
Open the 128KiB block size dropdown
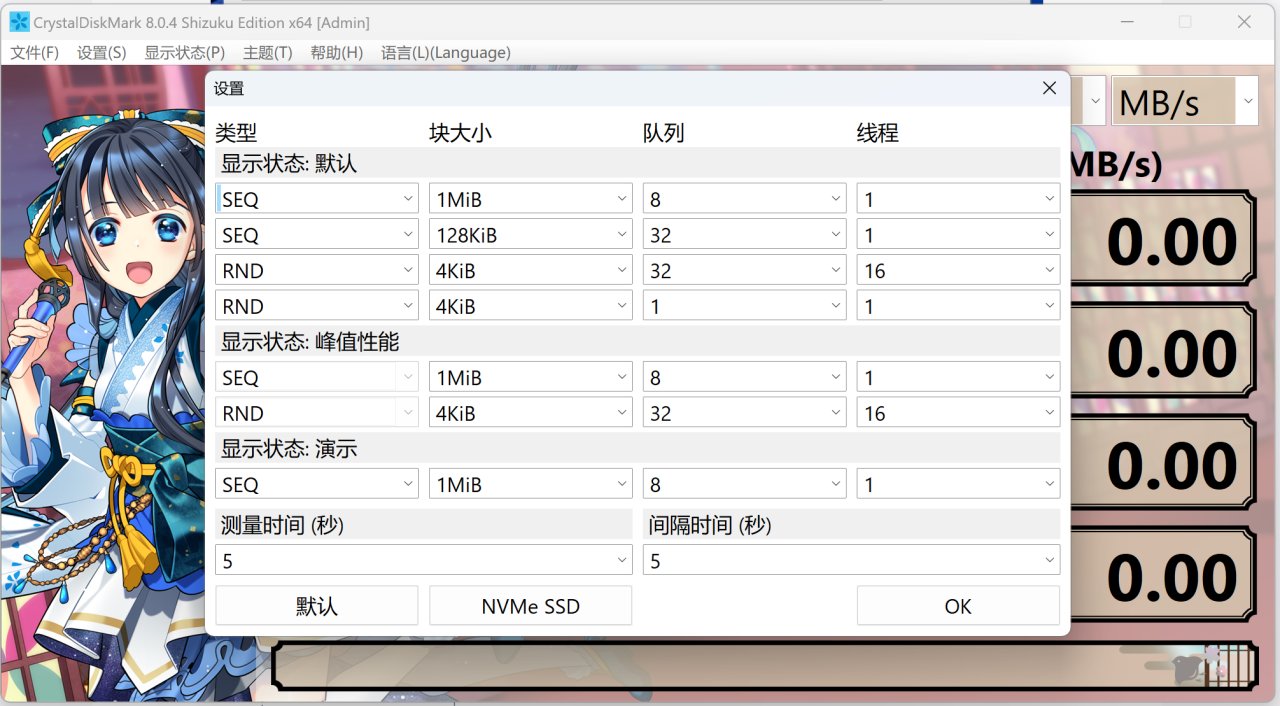[530, 234]
